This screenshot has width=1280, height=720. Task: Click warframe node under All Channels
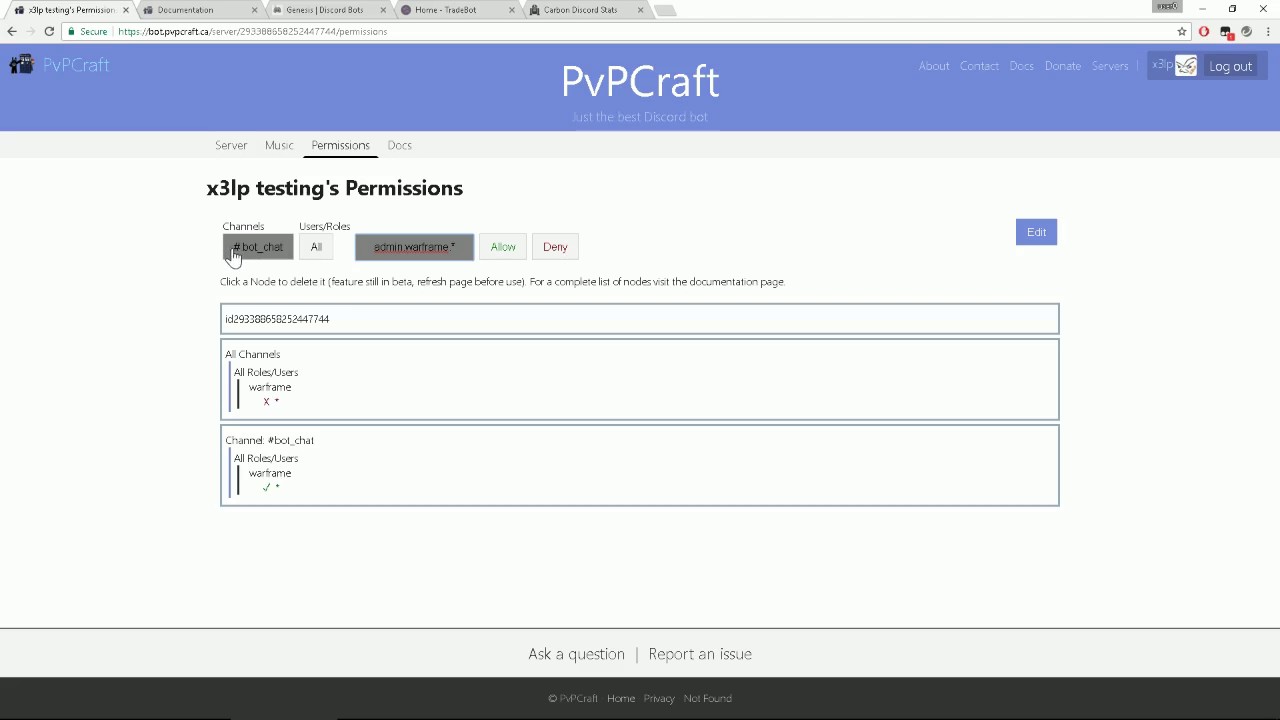[270, 387]
